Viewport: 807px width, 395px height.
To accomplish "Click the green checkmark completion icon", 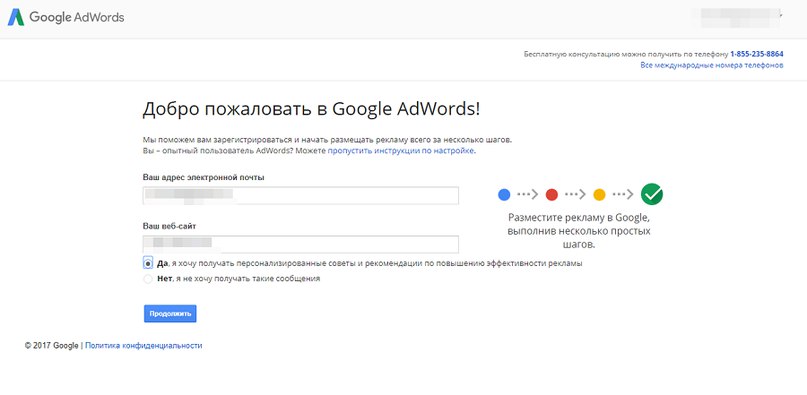I will coord(652,194).
